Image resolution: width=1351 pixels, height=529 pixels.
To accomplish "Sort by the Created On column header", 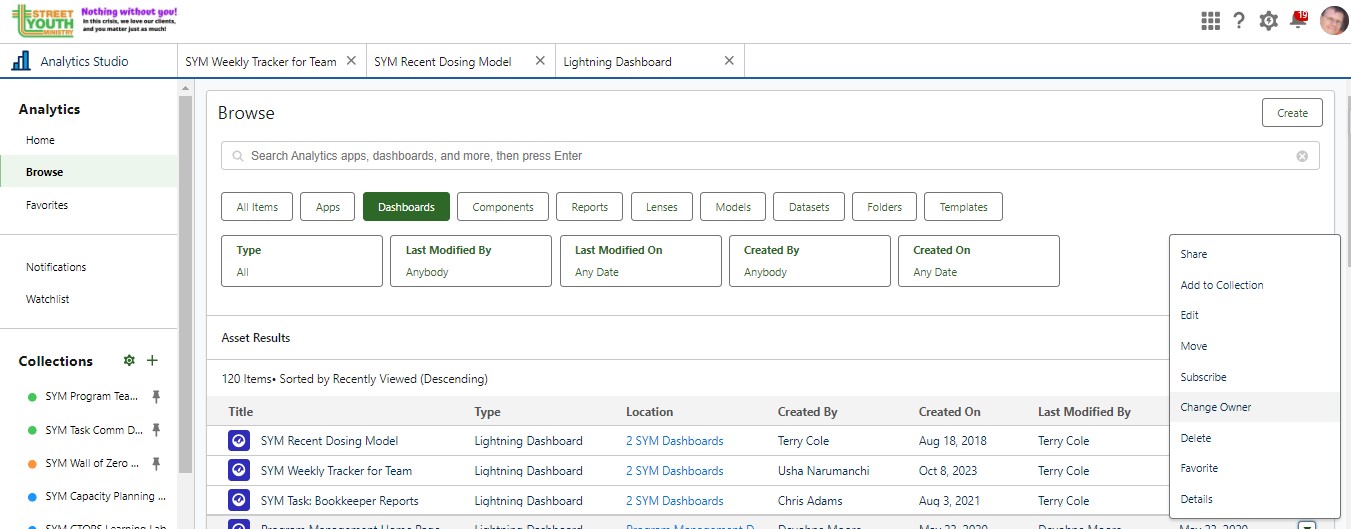I will point(950,412).
